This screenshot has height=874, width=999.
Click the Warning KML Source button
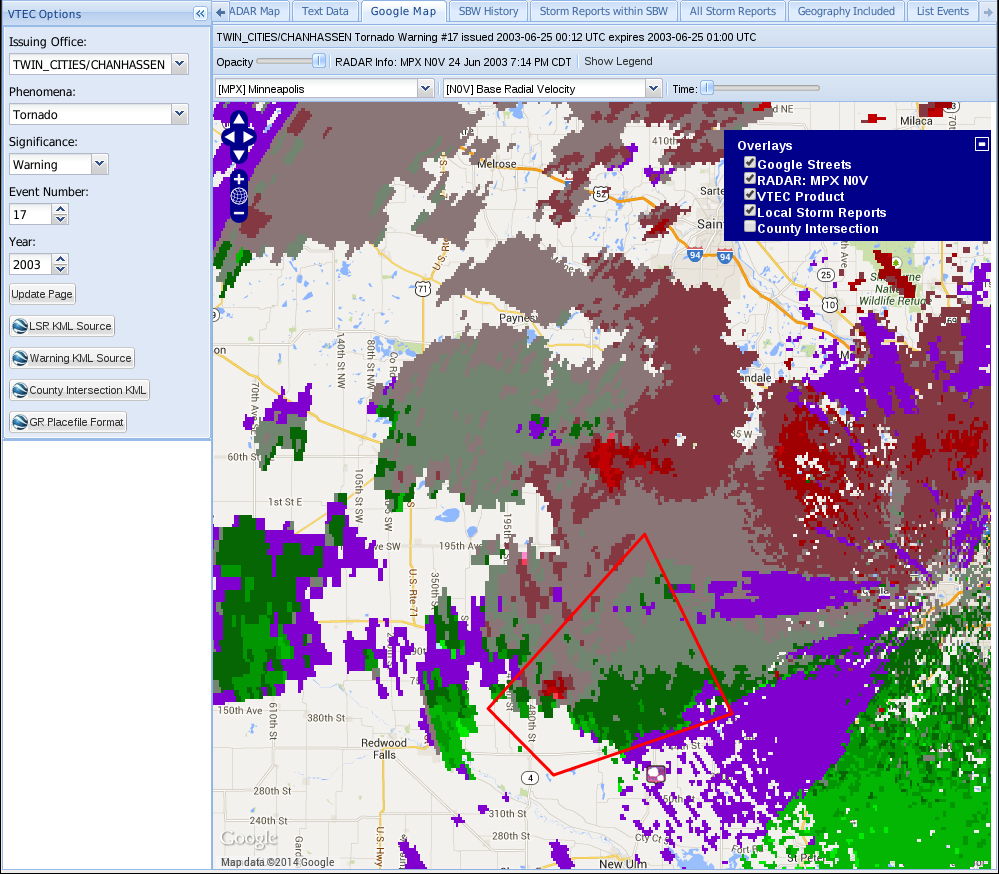72,358
